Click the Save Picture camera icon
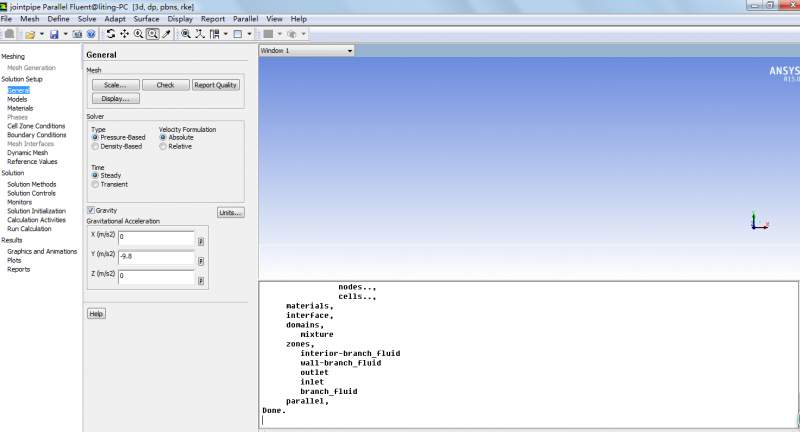 coord(77,34)
